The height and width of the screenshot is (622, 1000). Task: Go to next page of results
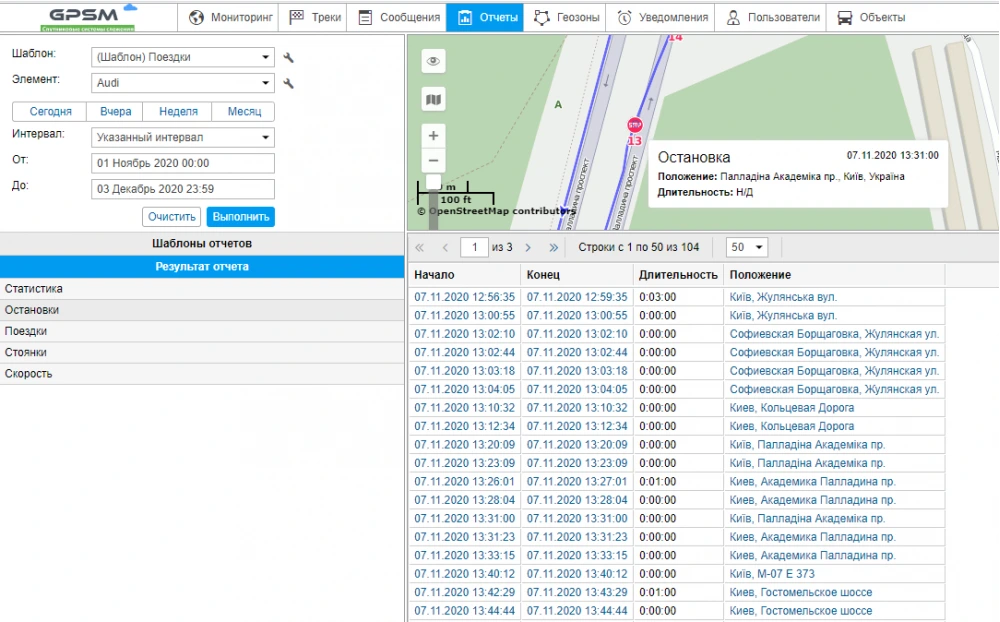coord(528,247)
